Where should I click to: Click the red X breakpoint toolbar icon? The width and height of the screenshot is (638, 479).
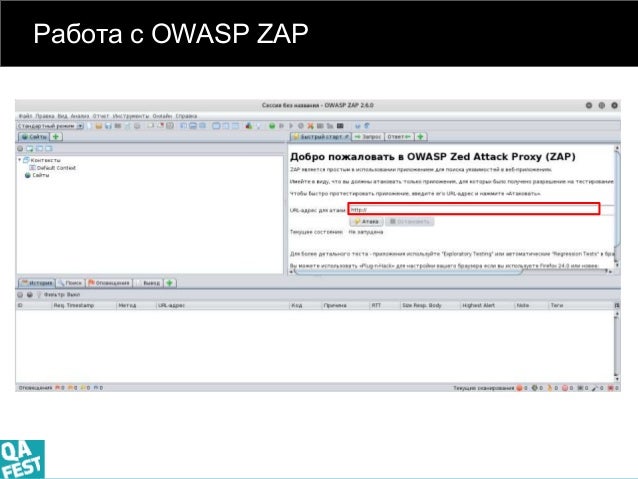[310, 126]
